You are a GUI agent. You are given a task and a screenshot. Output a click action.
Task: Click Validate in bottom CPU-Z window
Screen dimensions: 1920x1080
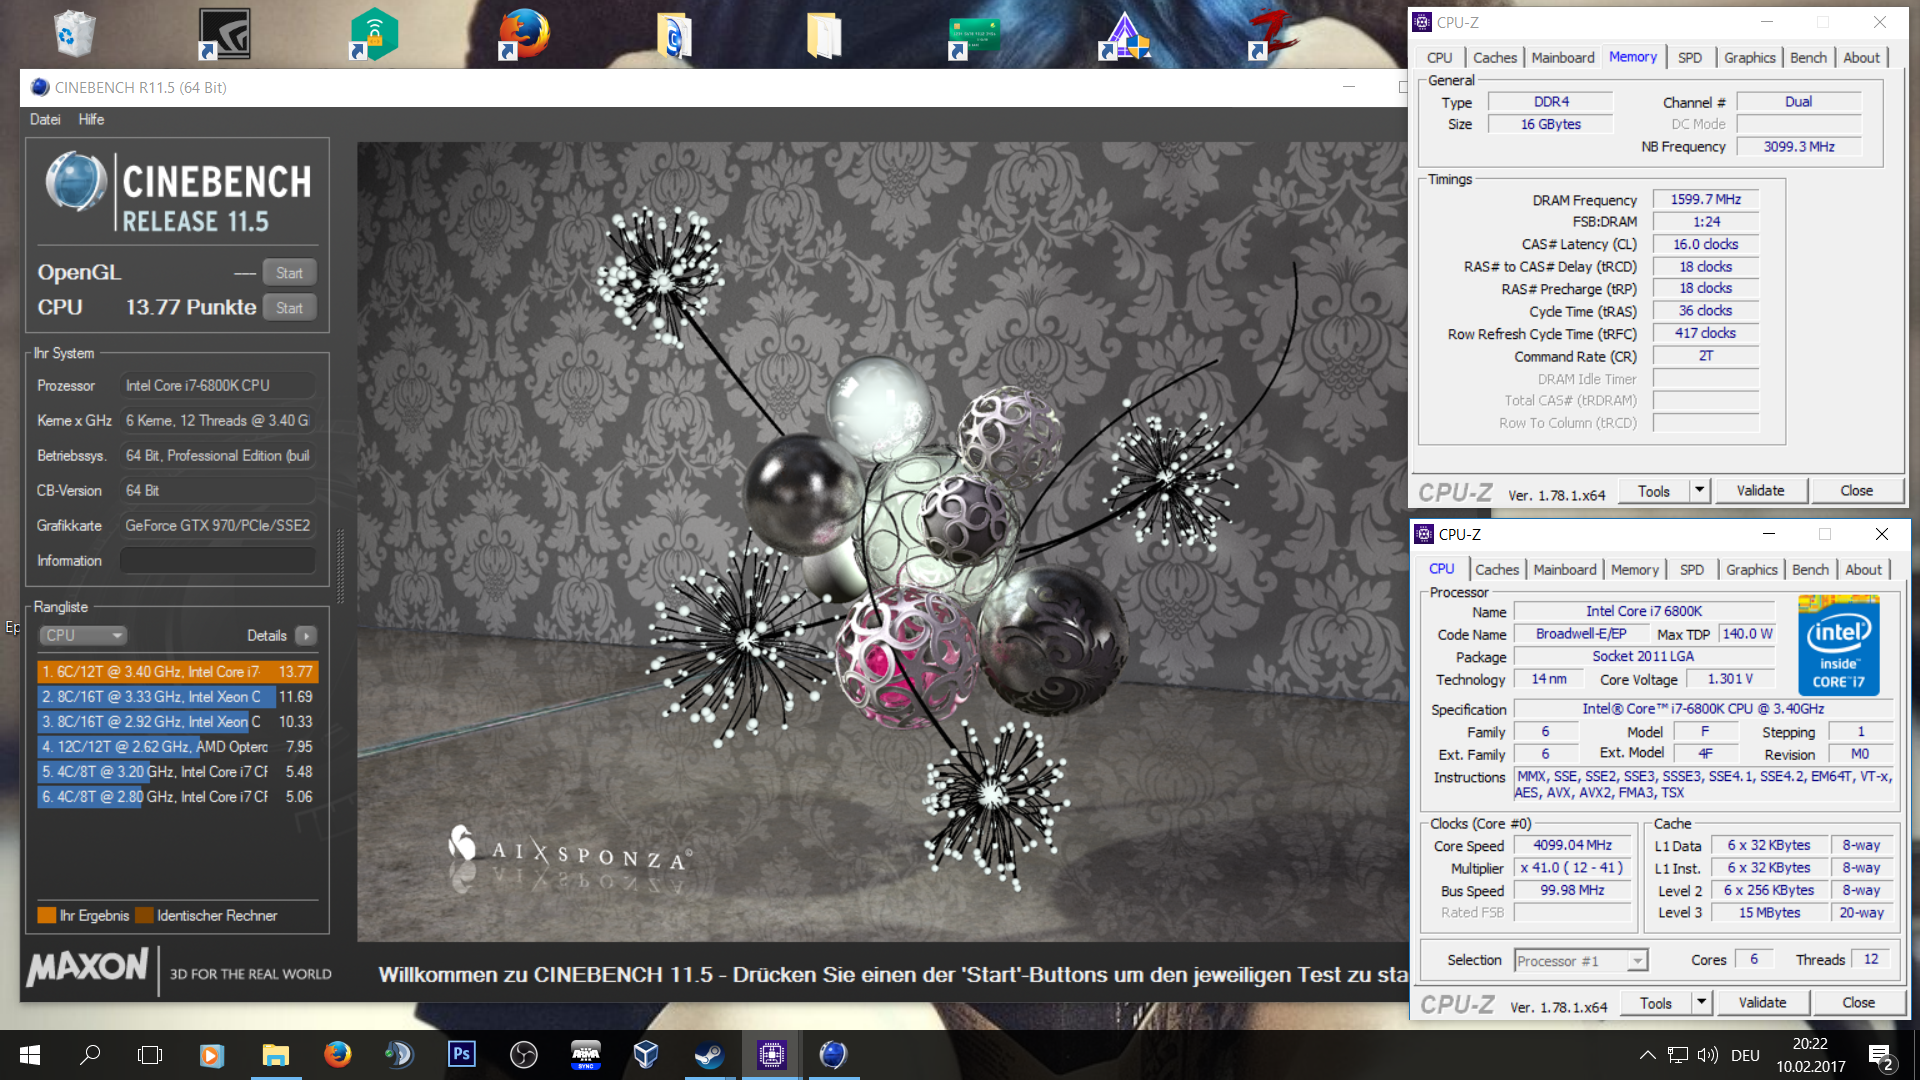tap(1762, 1003)
